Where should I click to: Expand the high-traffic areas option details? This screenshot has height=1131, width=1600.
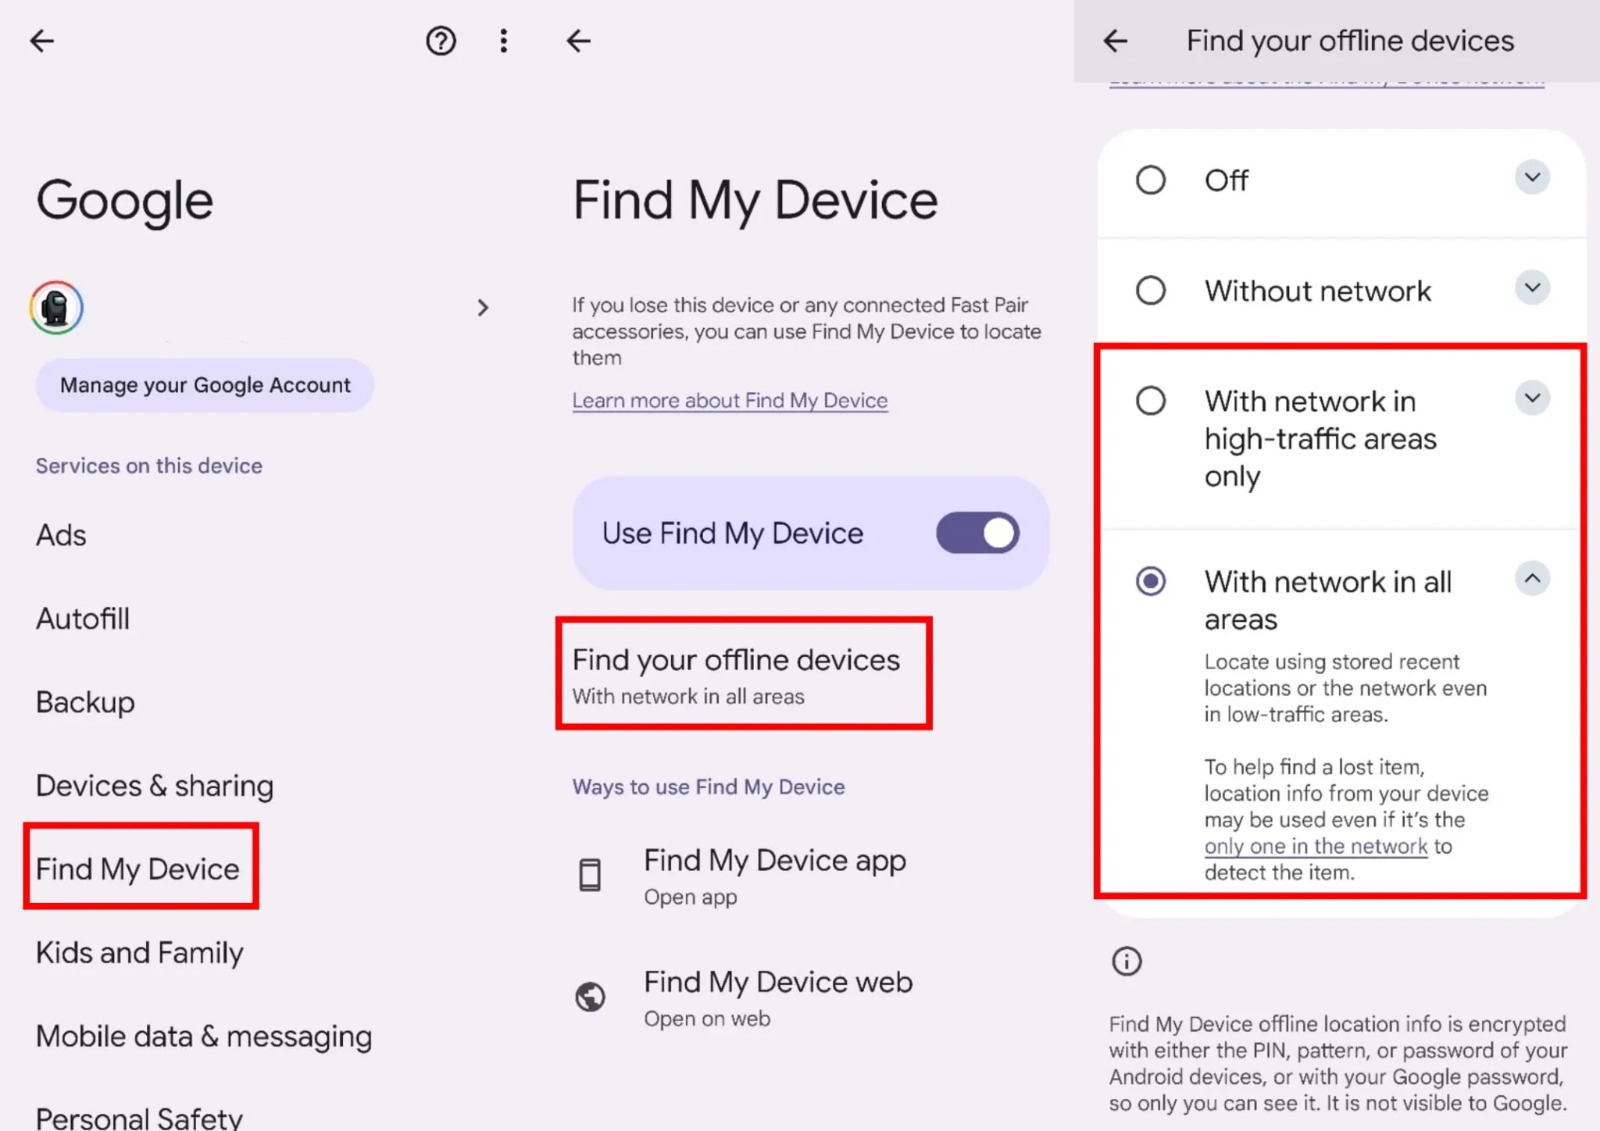tap(1532, 398)
